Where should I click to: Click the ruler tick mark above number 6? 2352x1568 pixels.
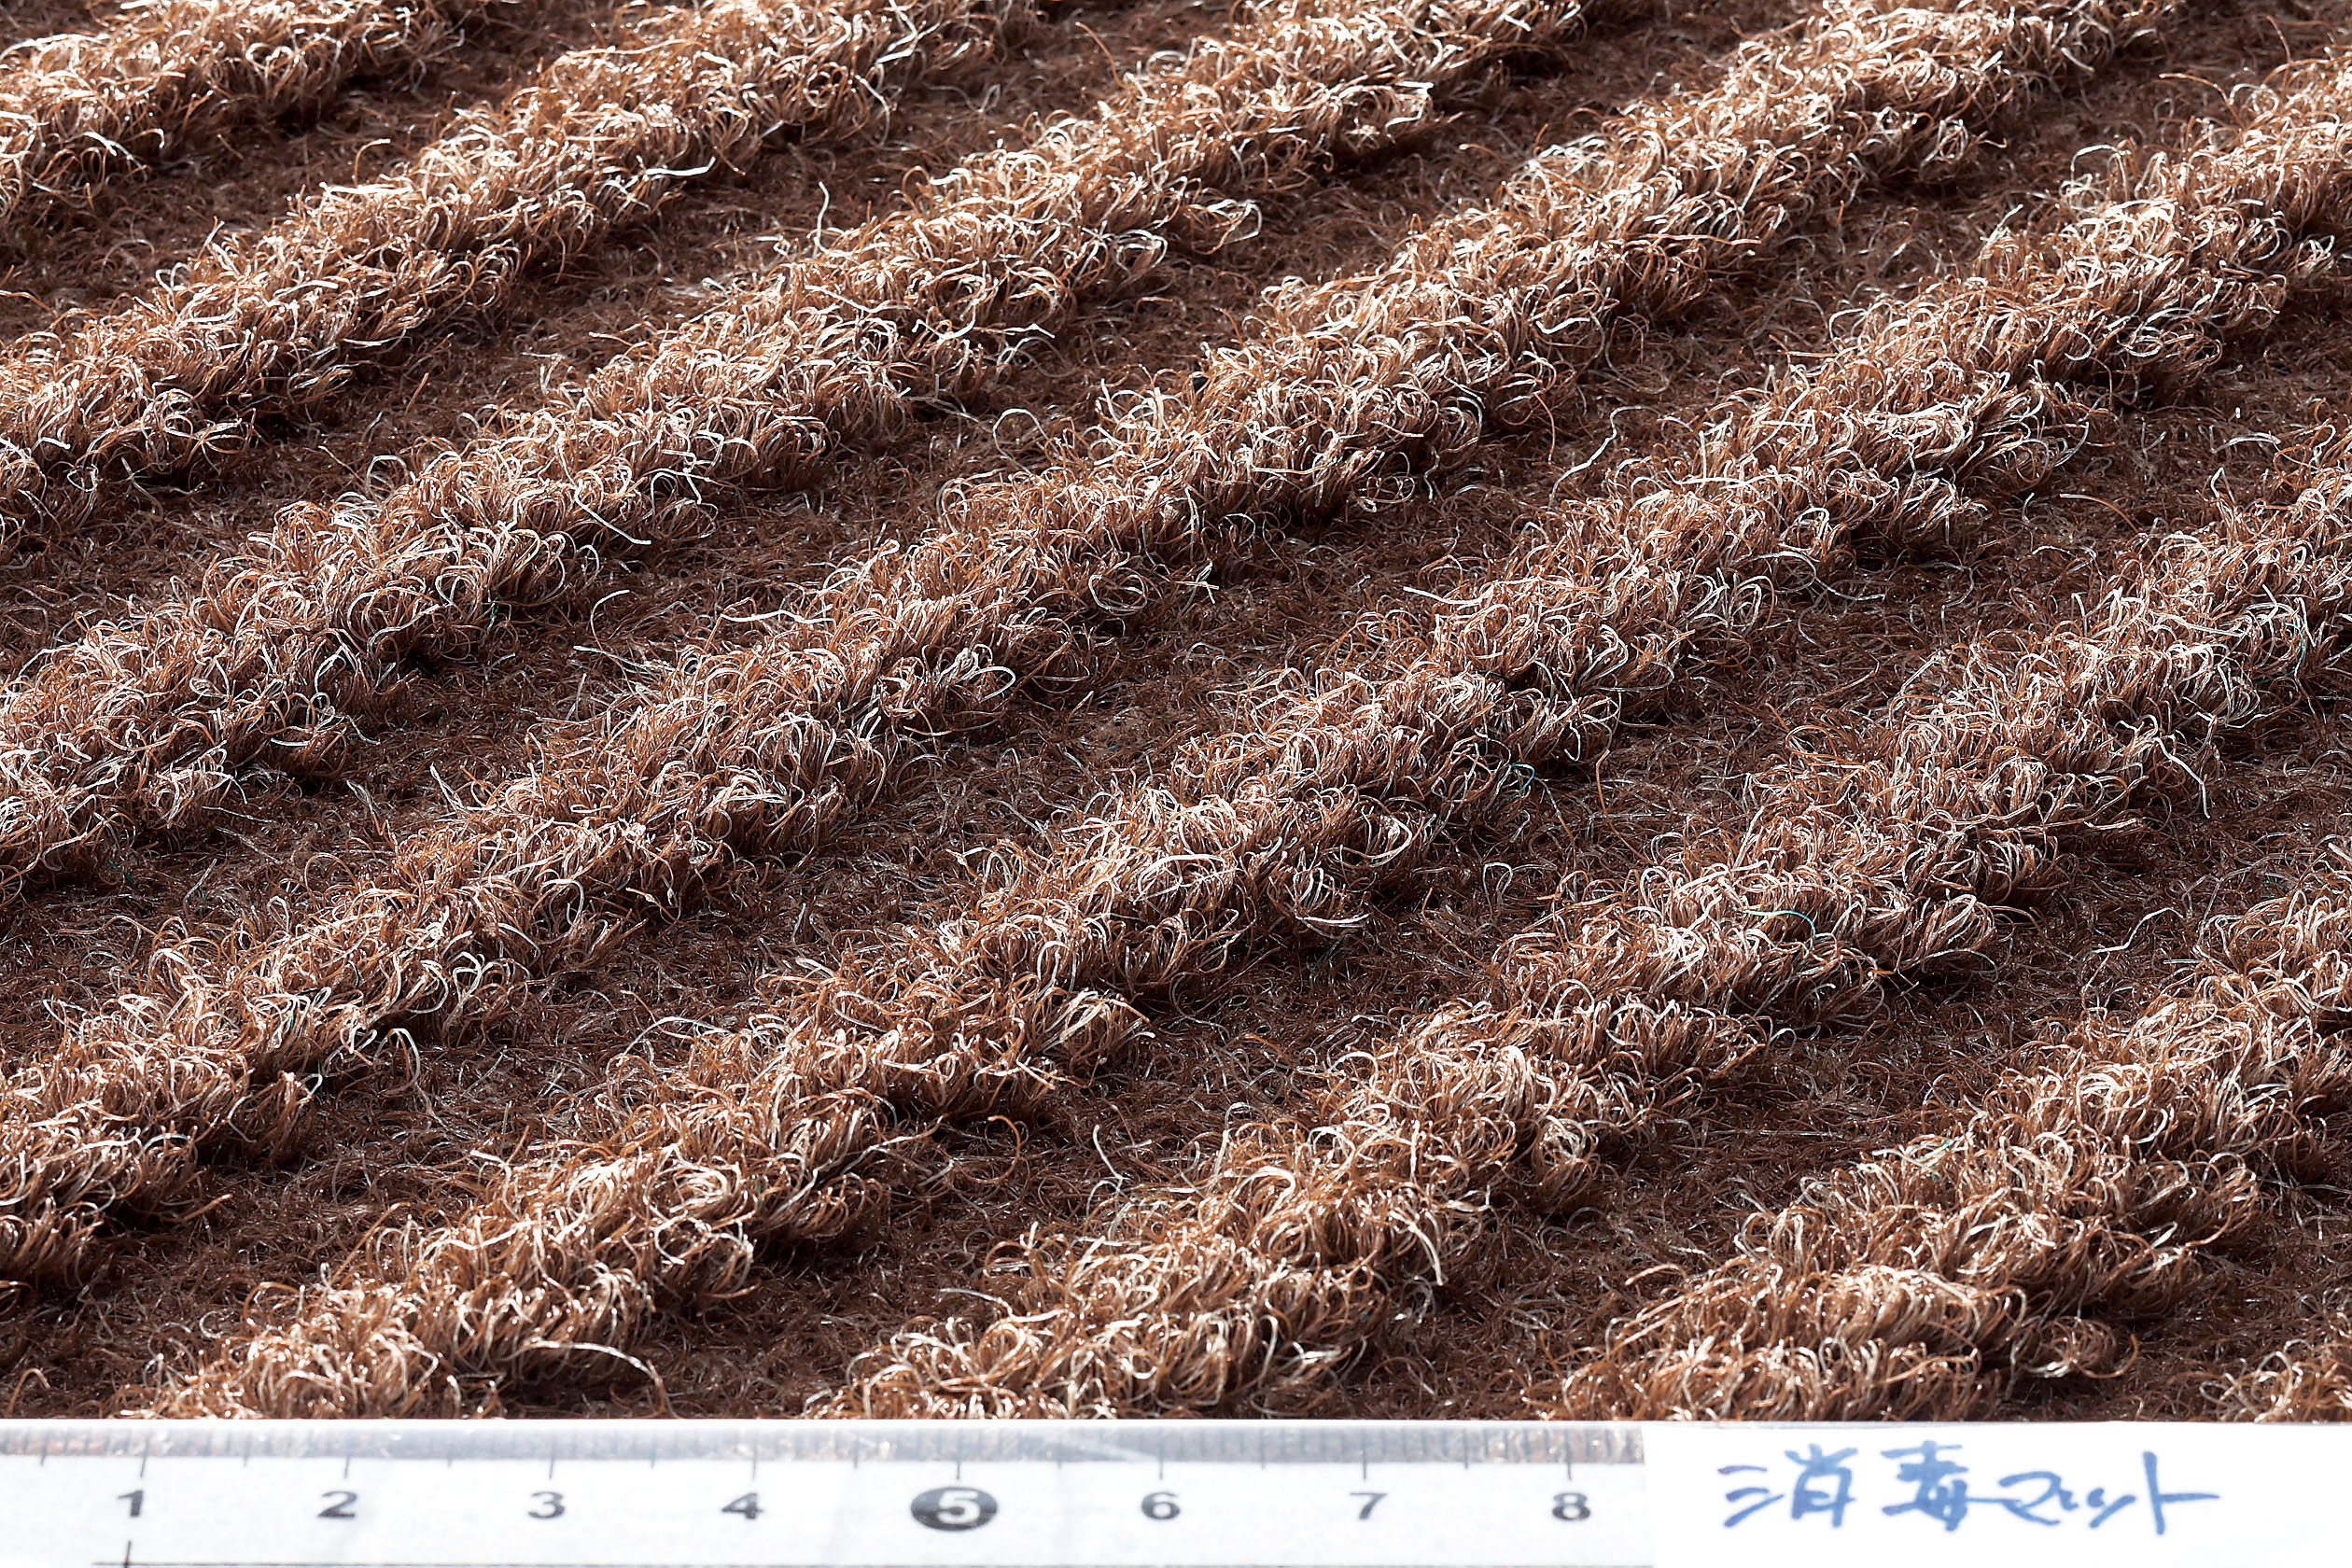[x=1161, y=1466]
